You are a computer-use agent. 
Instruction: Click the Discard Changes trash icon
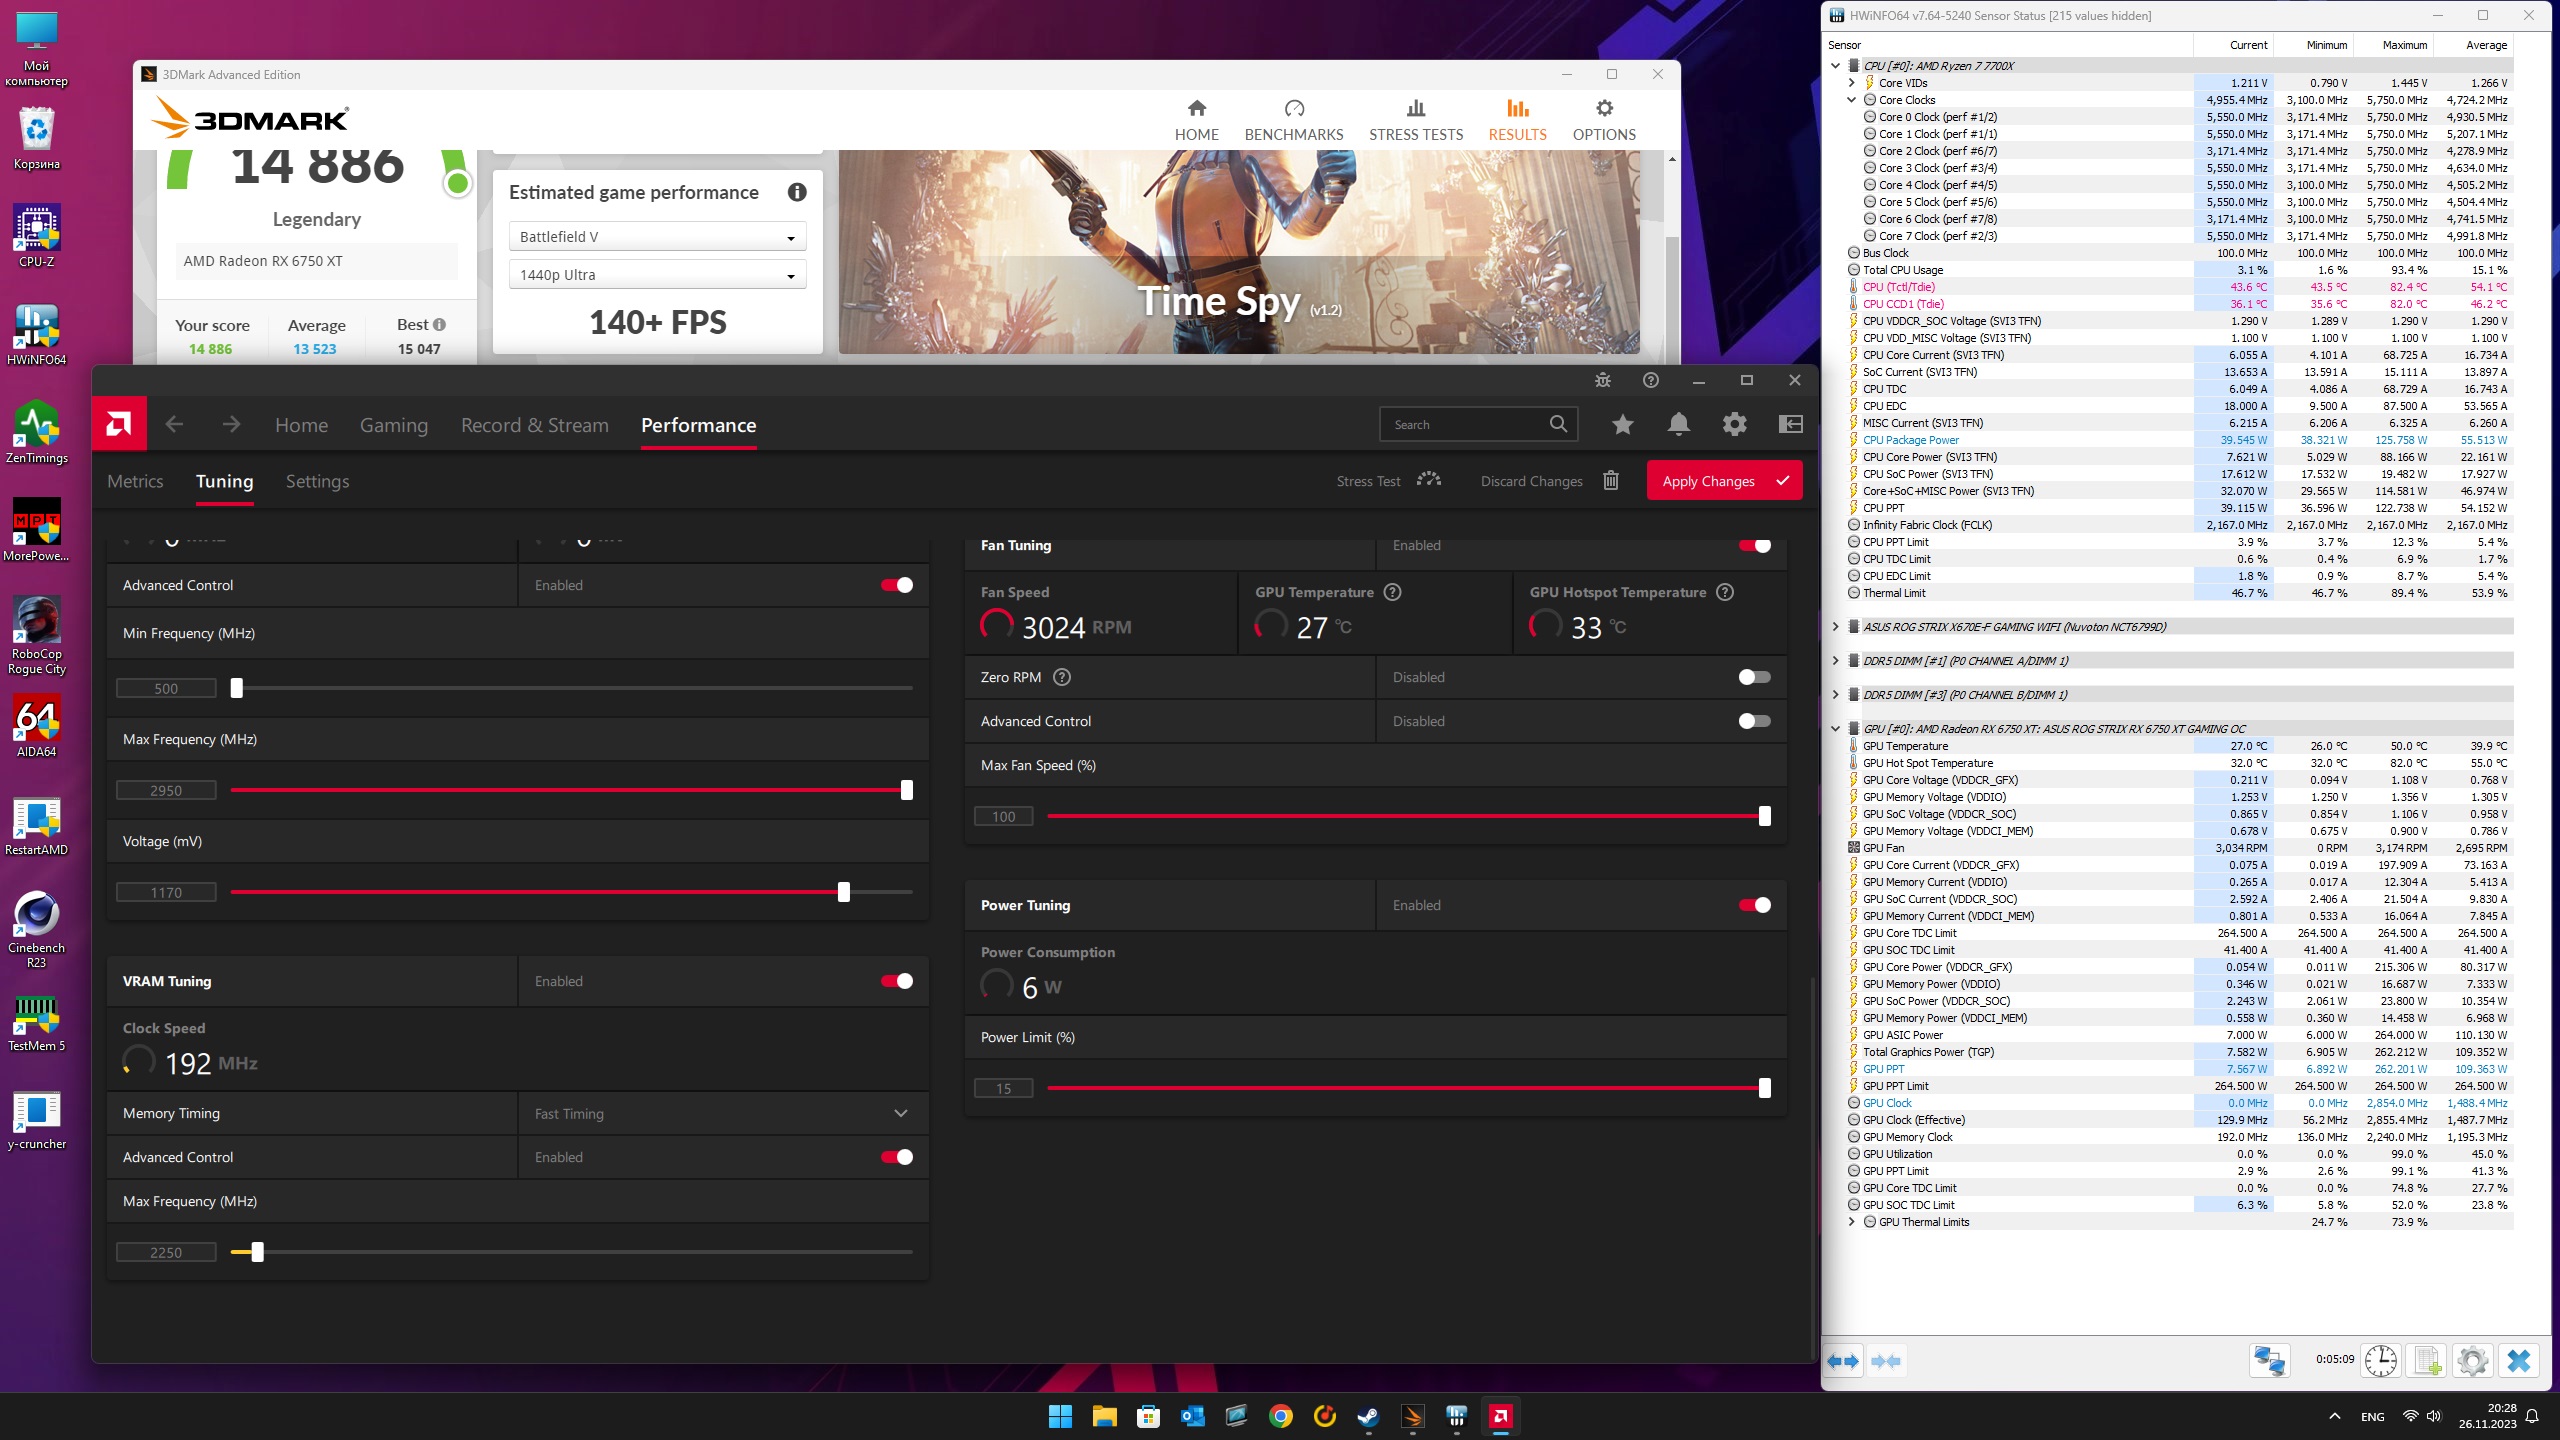click(1610, 481)
